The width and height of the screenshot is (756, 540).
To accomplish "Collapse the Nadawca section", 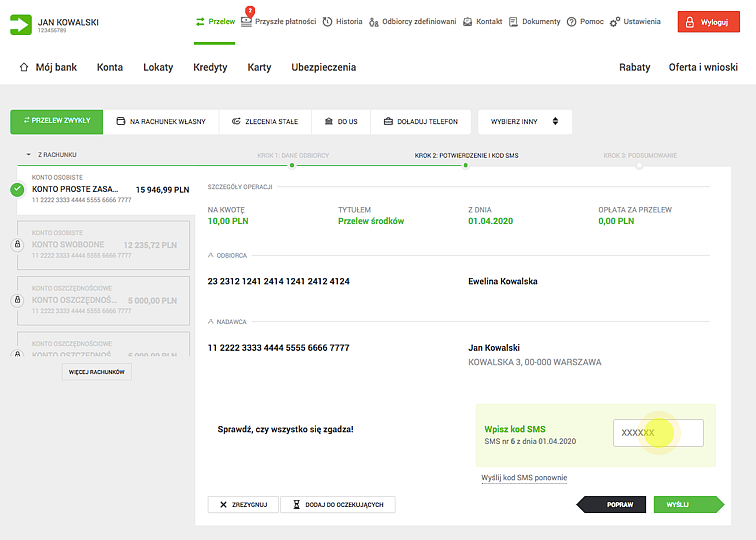I will (211, 322).
